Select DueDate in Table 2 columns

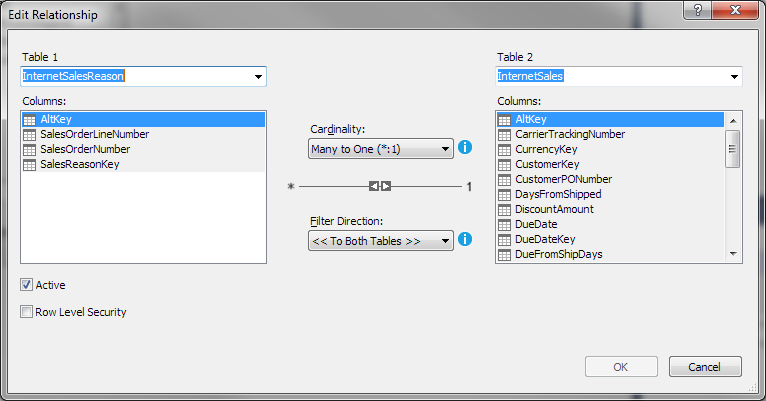(610, 224)
